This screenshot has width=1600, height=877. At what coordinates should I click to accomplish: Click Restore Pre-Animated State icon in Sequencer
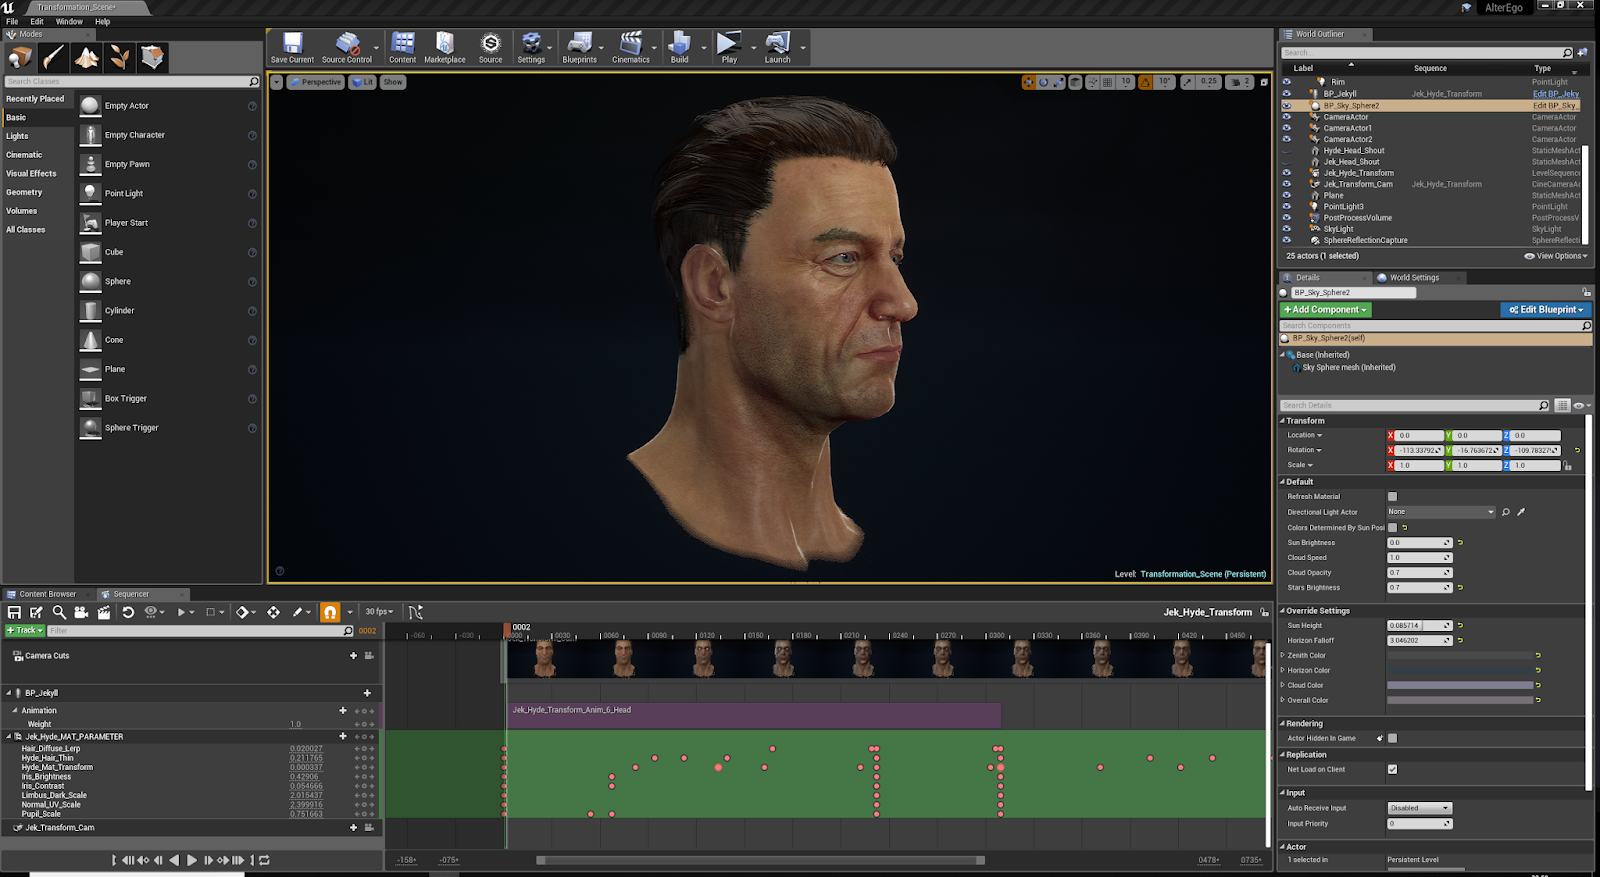pos(128,612)
